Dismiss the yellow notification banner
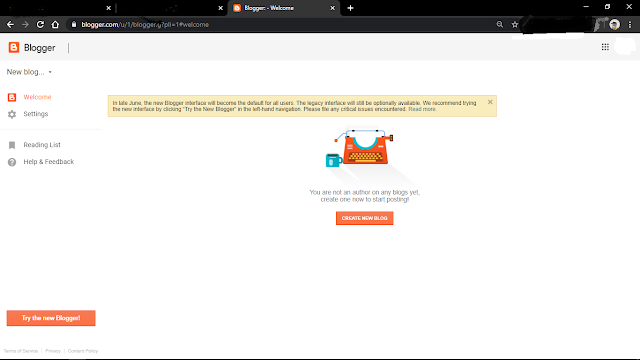Image resolution: width=640 pixels, height=360 pixels. [x=490, y=102]
